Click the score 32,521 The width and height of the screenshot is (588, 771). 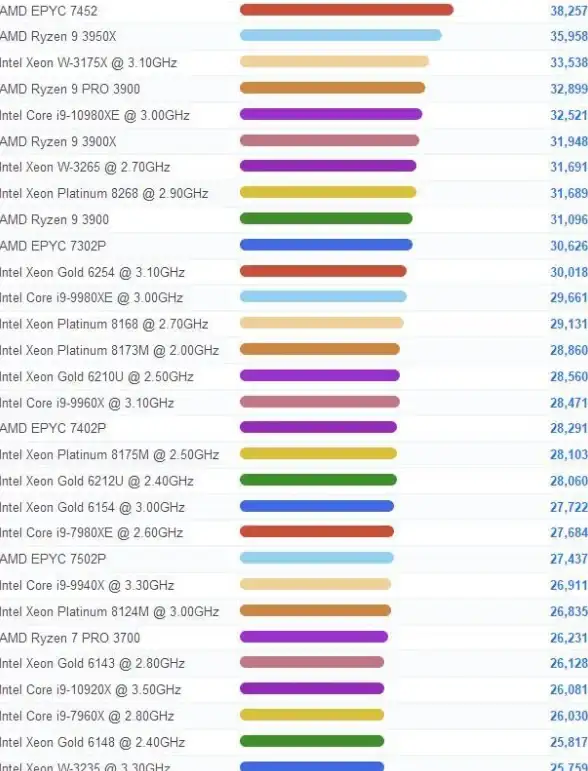click(569, 115)
